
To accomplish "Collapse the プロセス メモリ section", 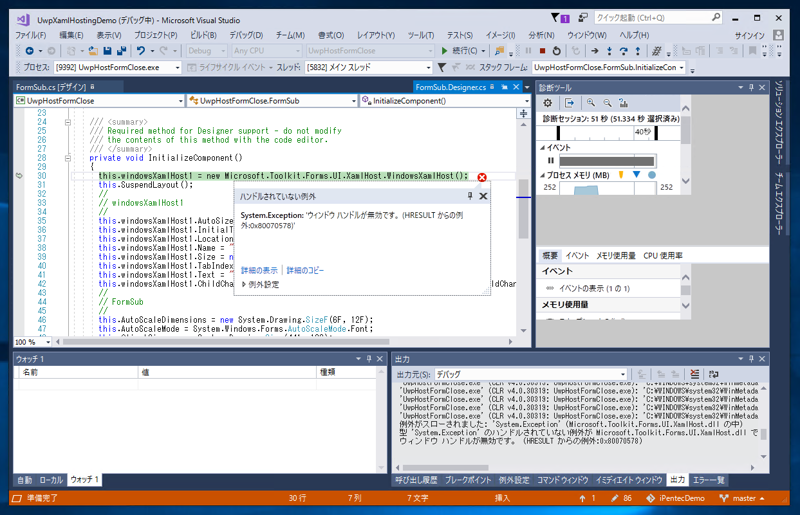I will 543,175.
